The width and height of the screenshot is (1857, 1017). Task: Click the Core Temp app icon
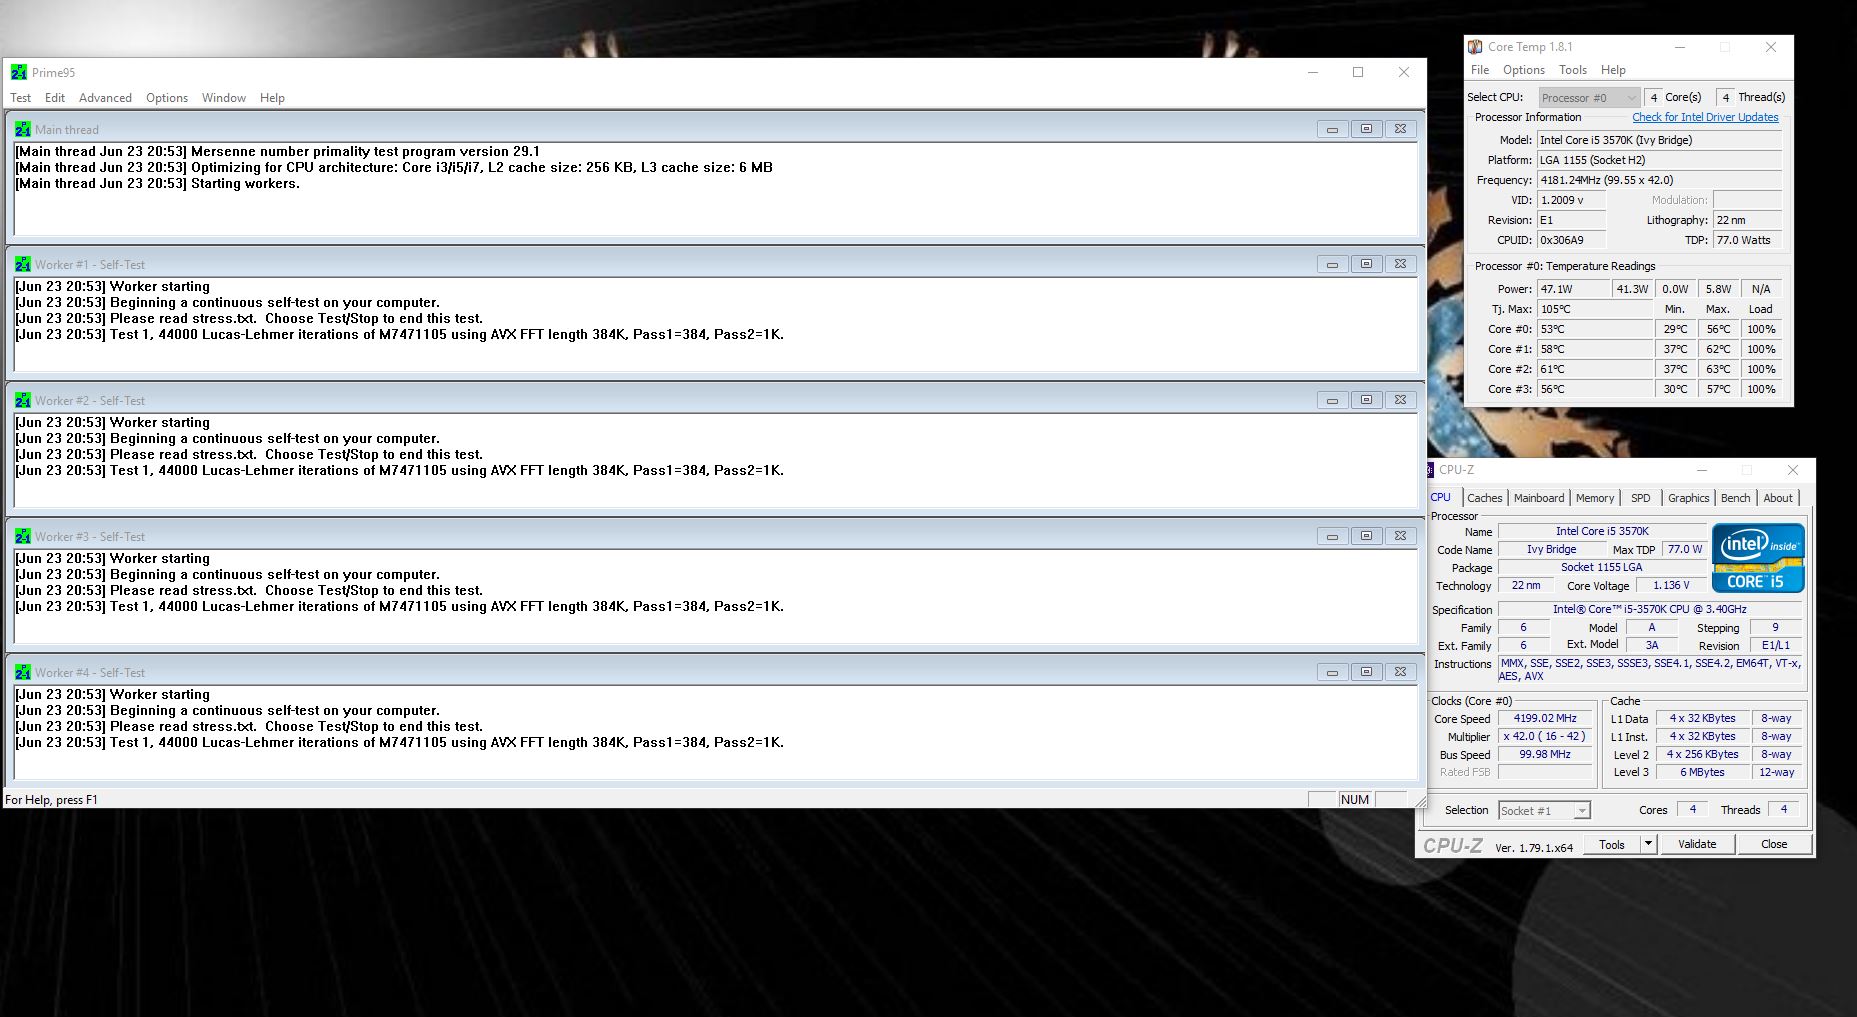(1475, 47)
